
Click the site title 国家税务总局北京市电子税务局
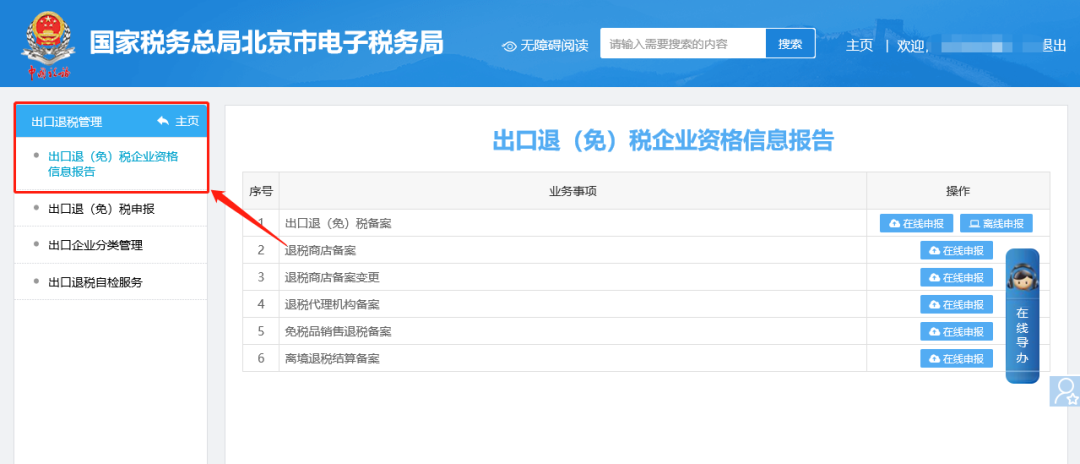267,43
